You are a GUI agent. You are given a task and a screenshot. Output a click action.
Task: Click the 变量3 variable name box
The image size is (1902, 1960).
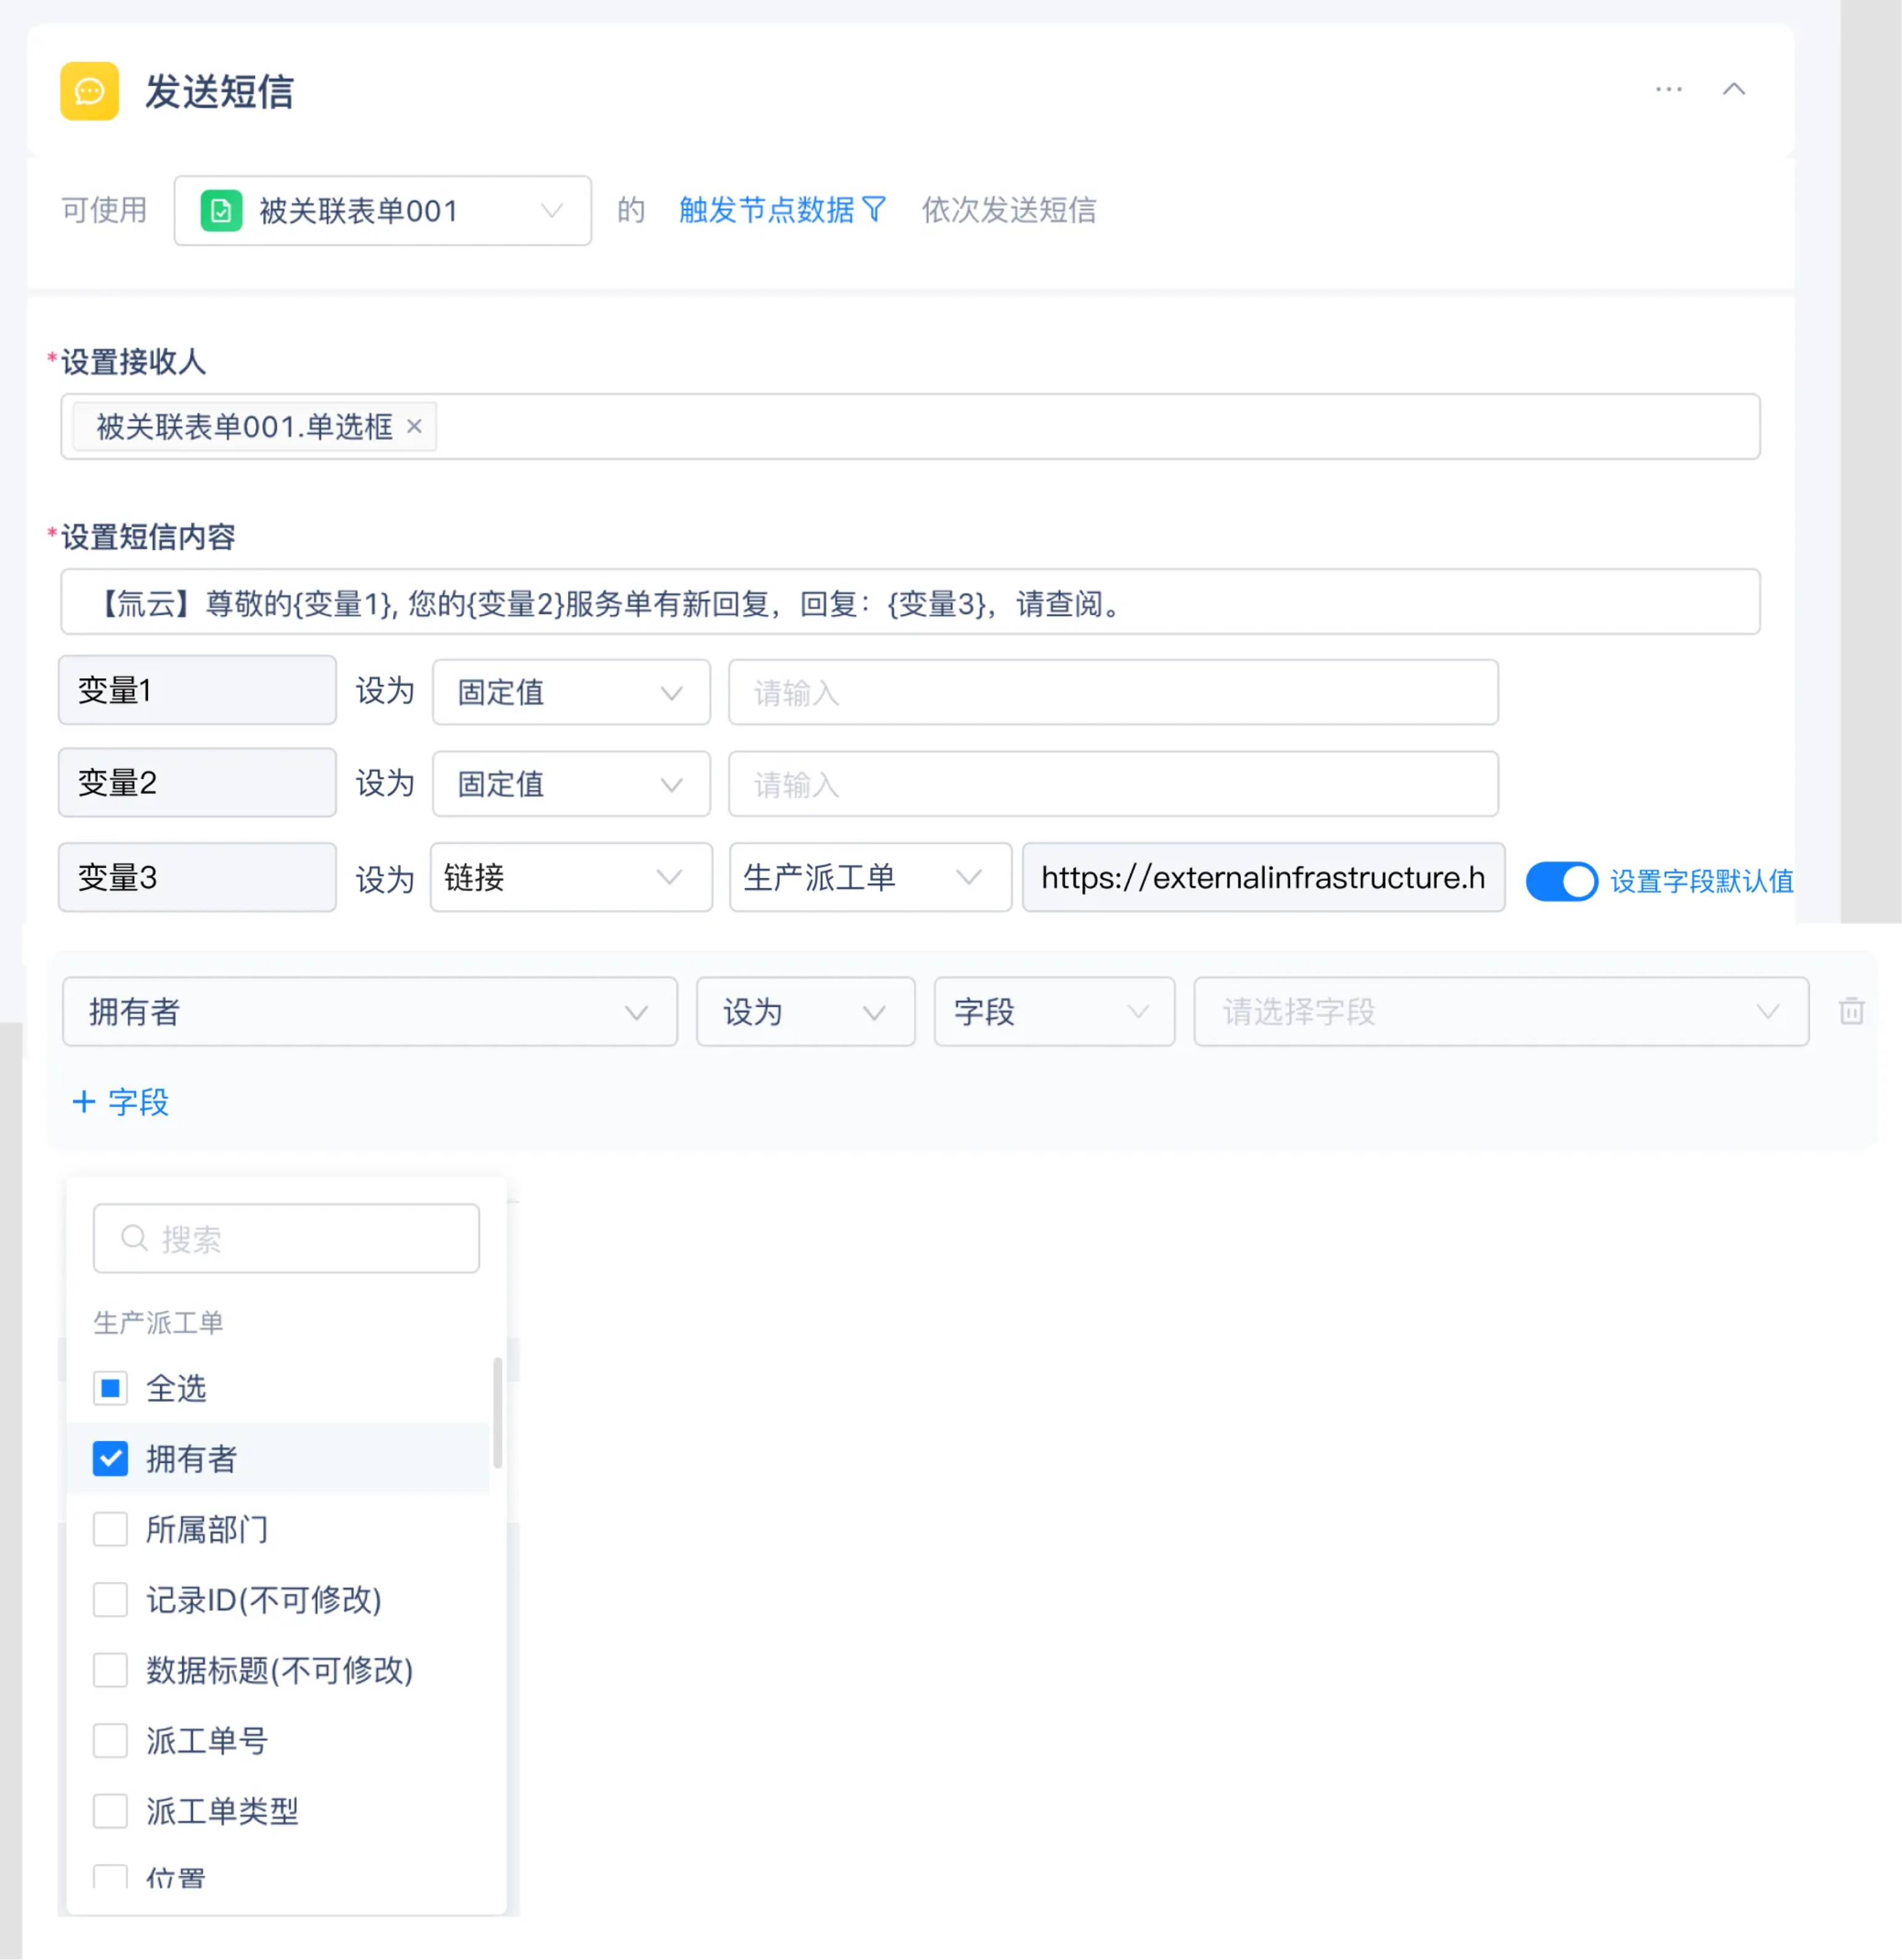click(x=197, y=877)
